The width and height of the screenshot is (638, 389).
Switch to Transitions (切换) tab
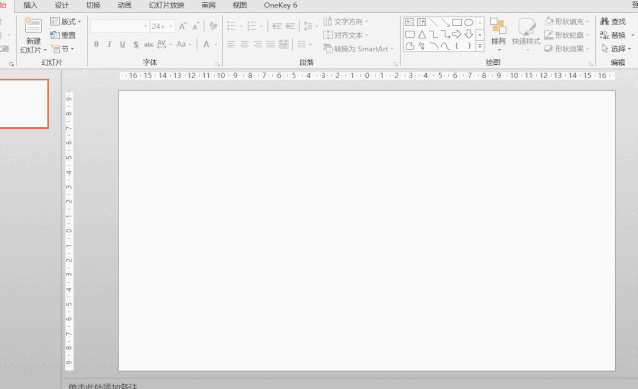pyautogui.click(x=93, y=5)
